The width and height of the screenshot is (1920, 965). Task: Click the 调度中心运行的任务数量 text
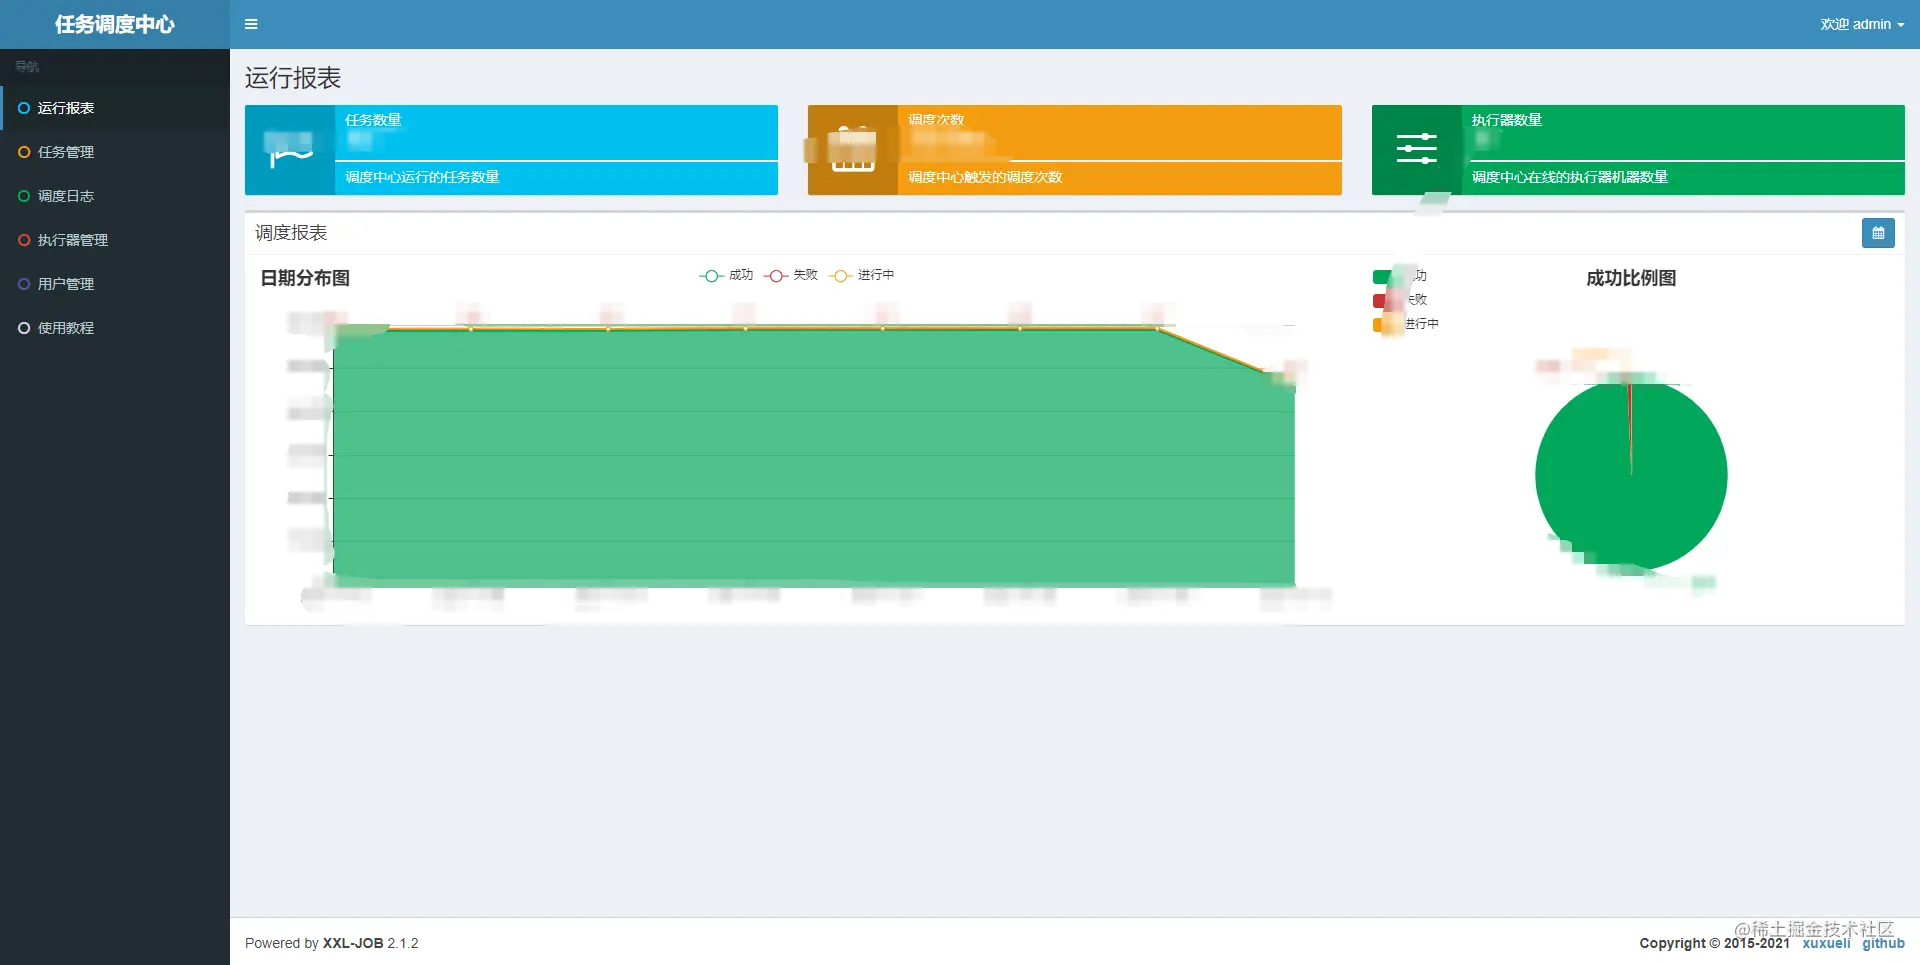(x=422, y=177)
